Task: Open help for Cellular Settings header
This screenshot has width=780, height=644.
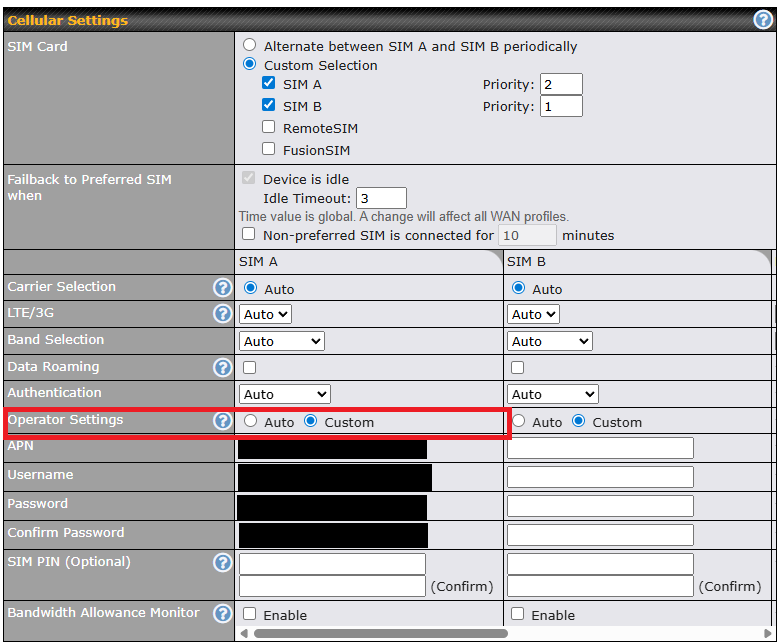Action: coord(762,20)
